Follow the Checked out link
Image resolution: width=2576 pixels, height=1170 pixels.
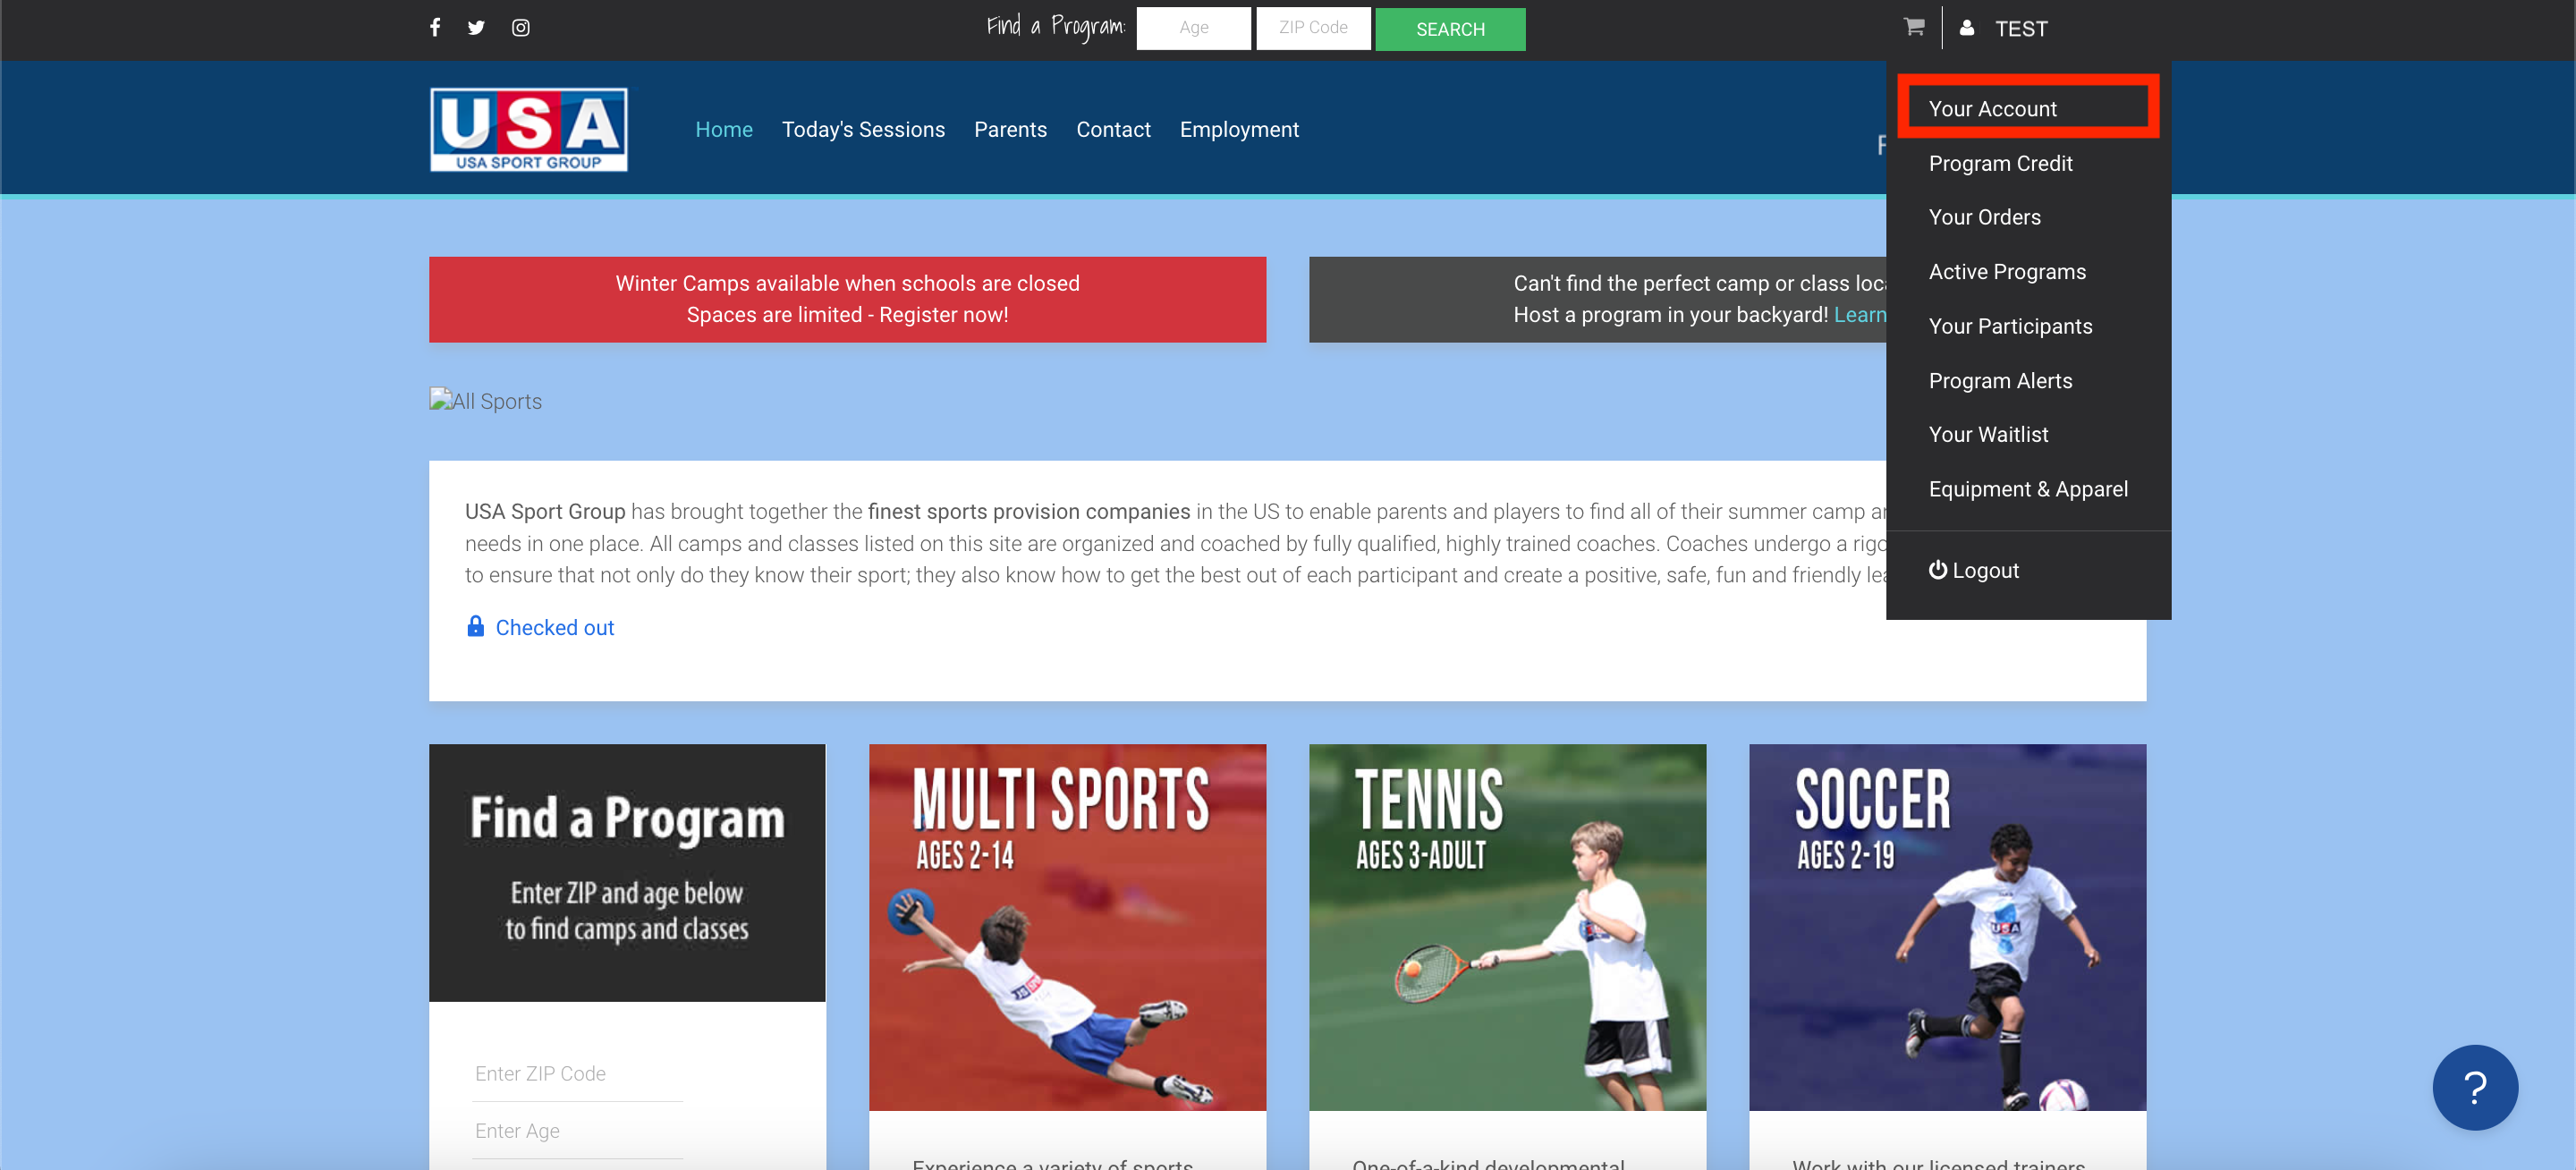tap(555, 627)
